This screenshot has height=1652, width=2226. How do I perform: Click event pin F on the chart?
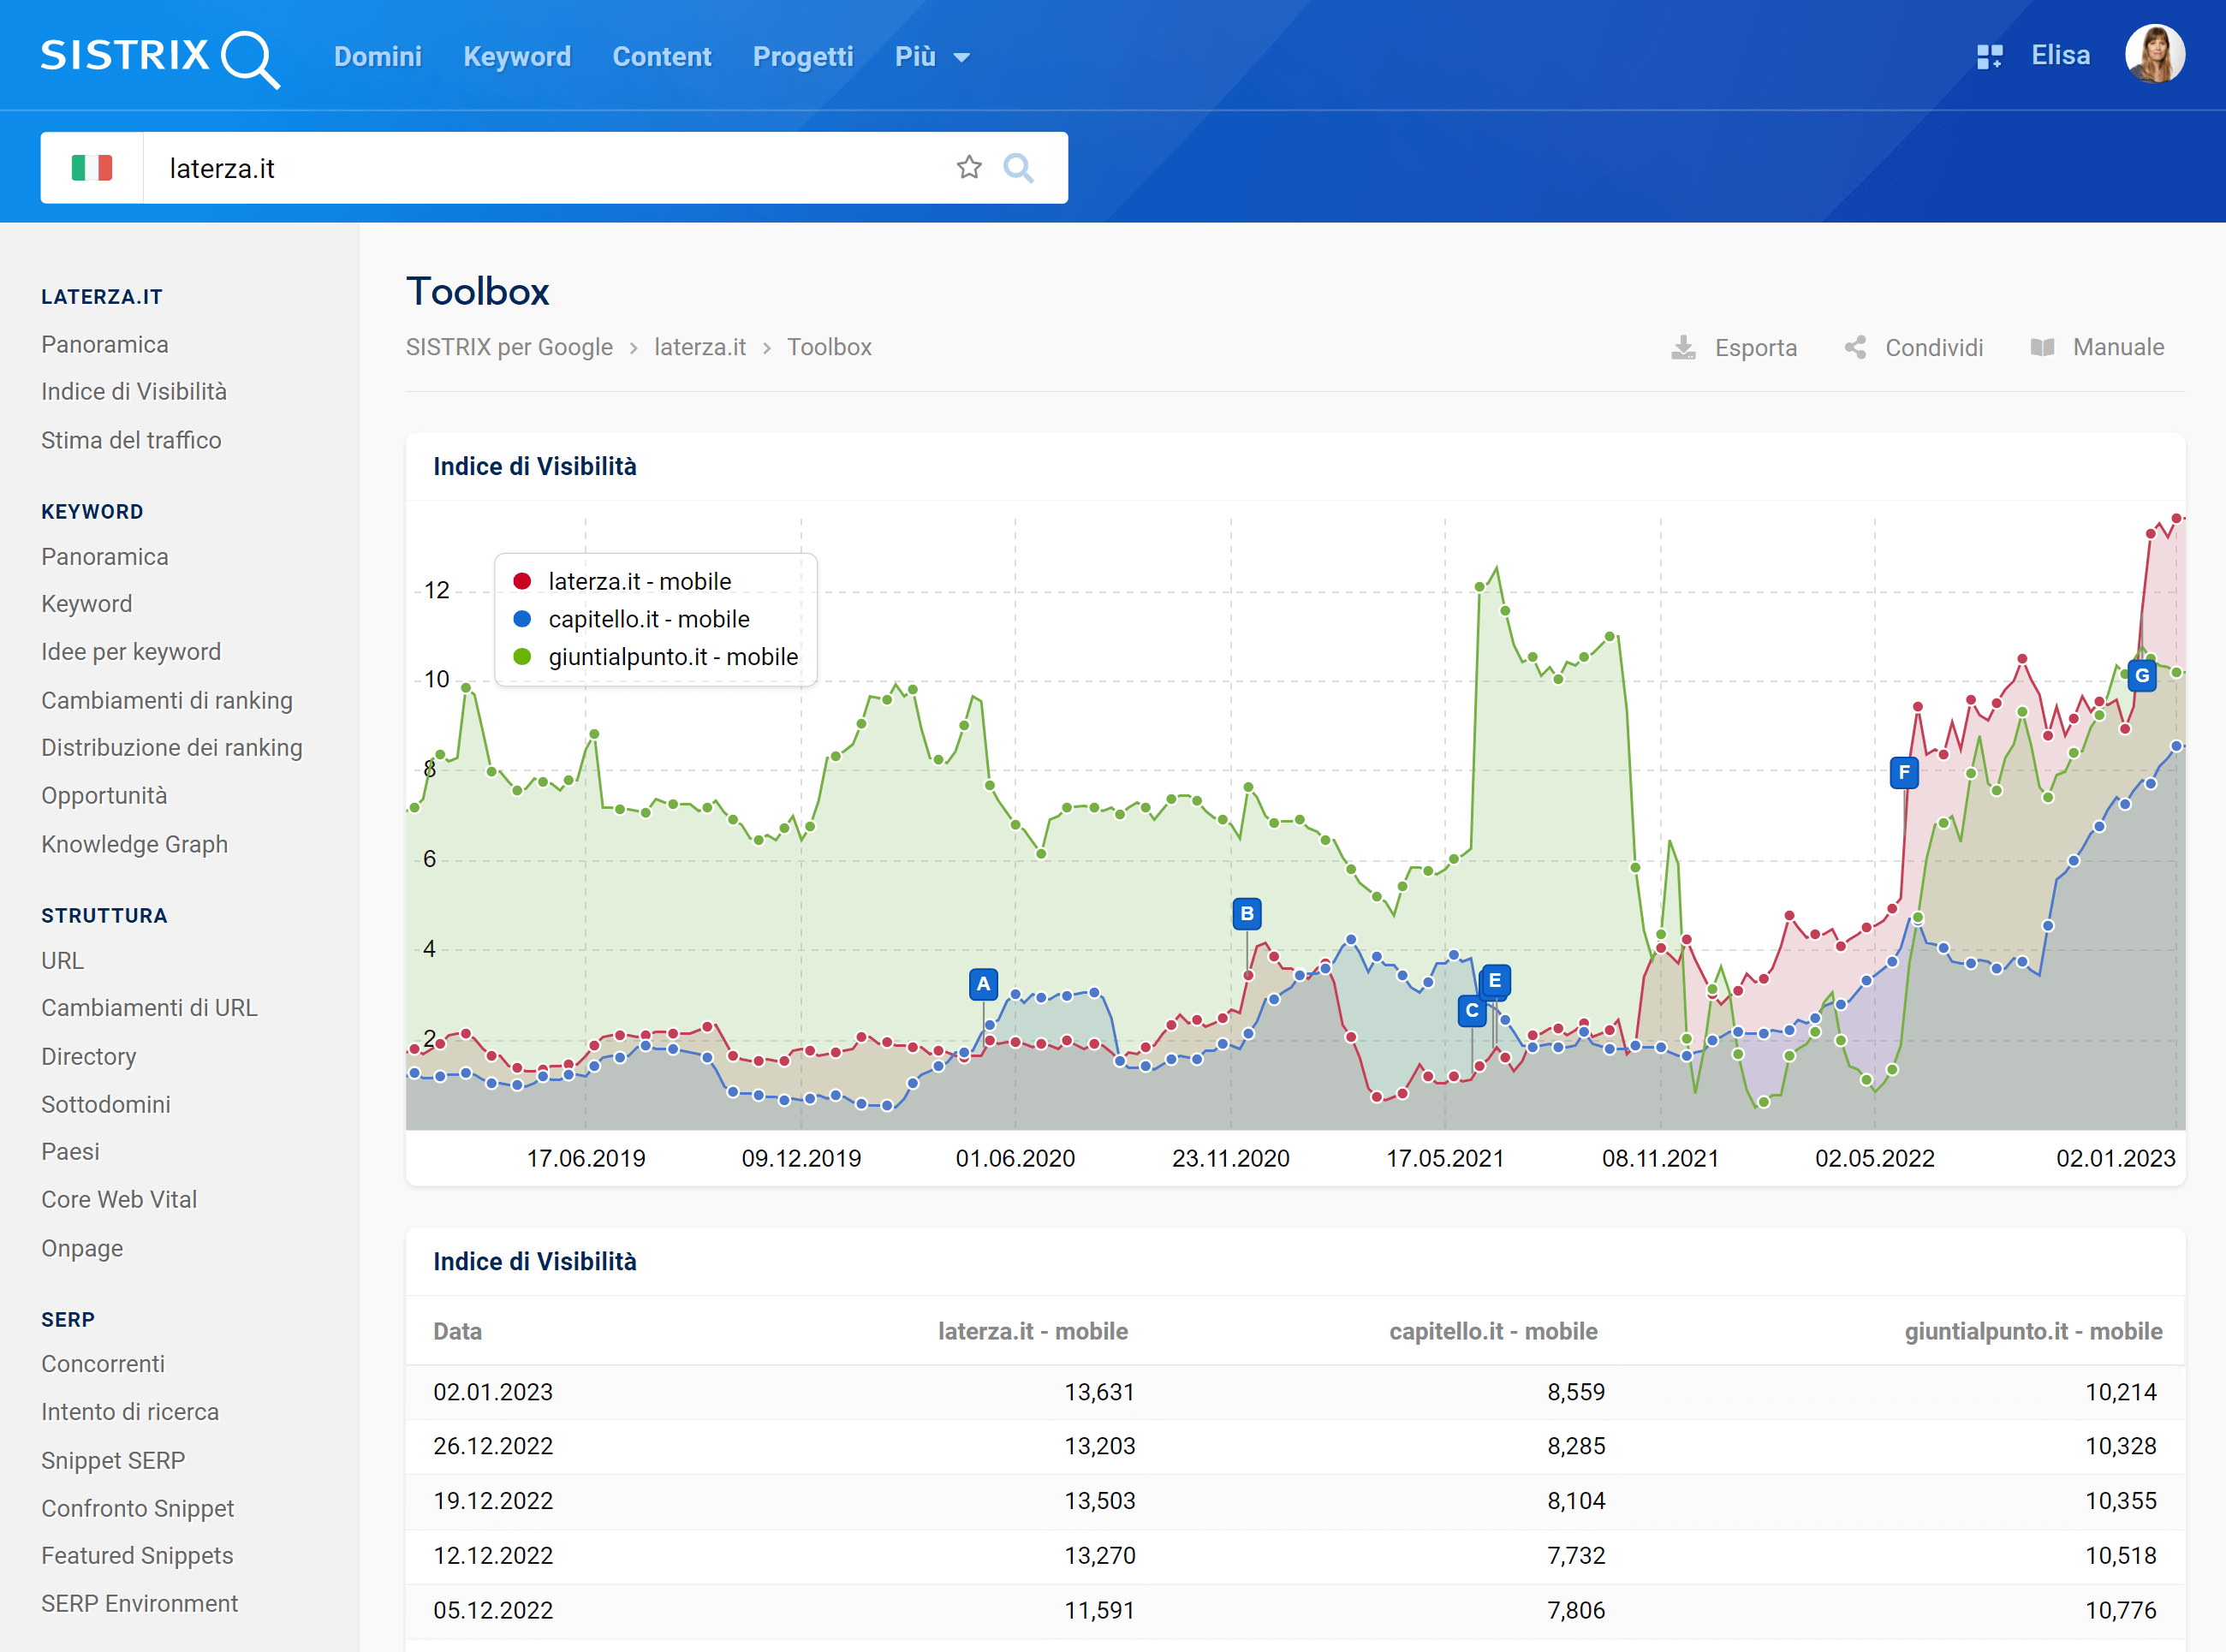pyautogui.click(x=1903, y=772)
